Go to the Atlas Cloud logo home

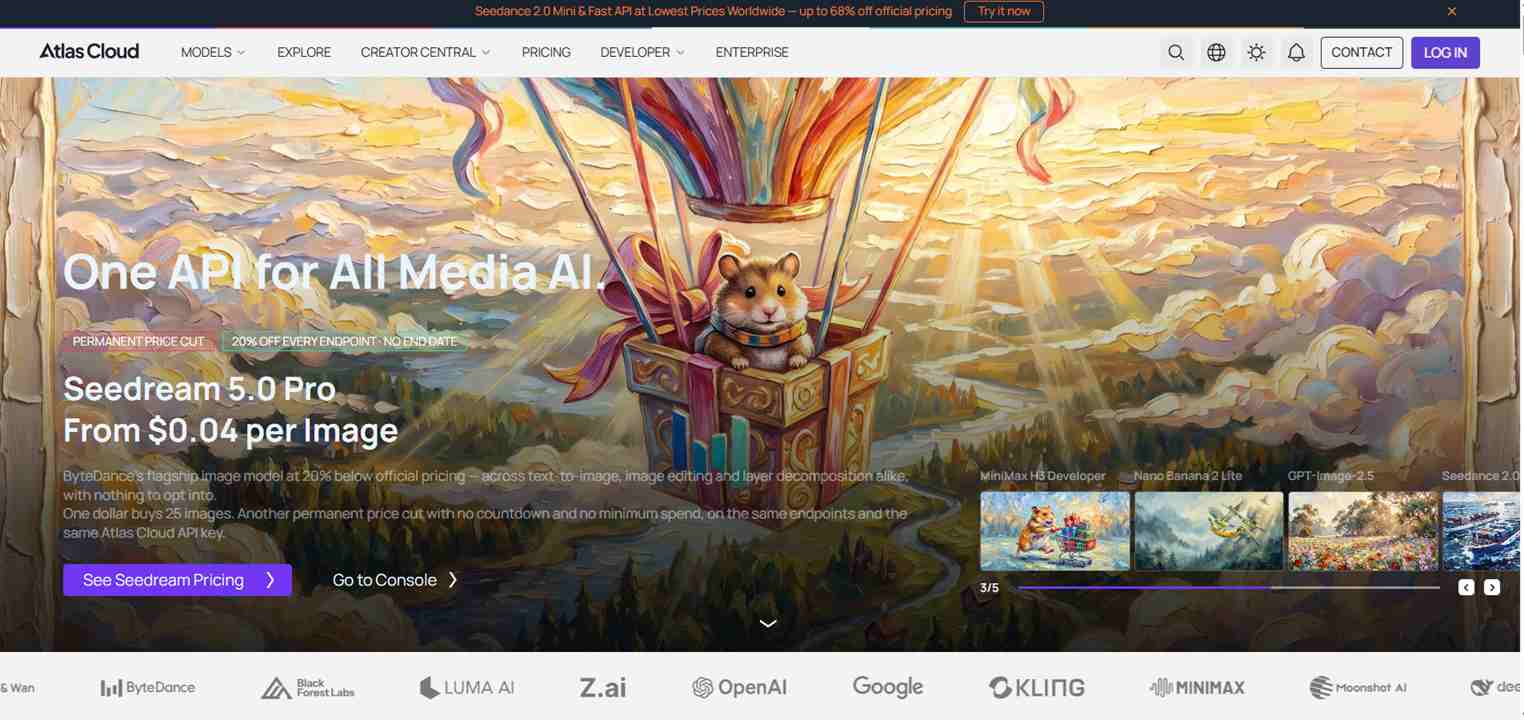(x=89, y=52)
